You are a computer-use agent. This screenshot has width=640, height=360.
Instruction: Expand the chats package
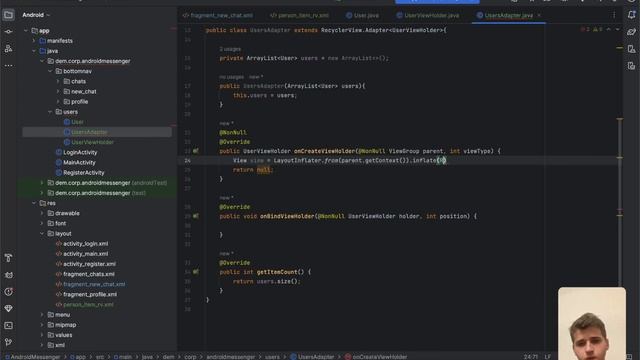tap(58, 81)
